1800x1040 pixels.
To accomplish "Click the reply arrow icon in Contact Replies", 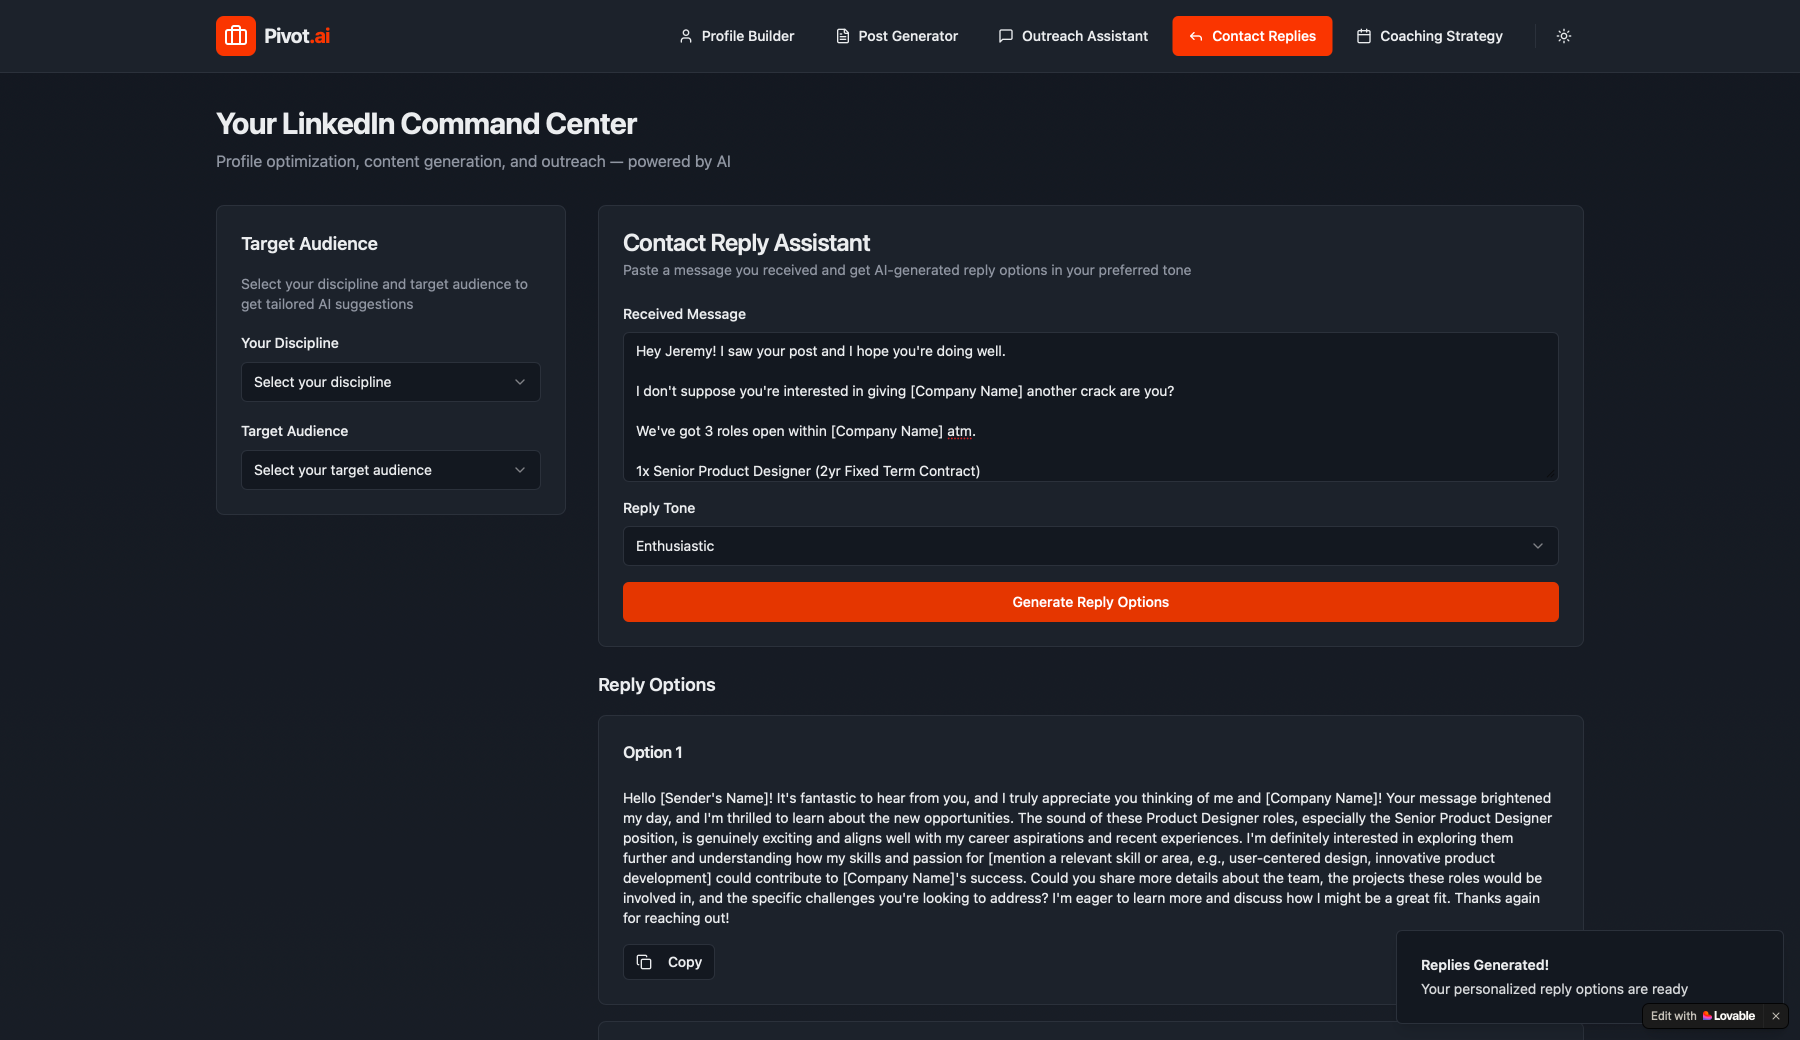I will click(x=1196, y=36).
